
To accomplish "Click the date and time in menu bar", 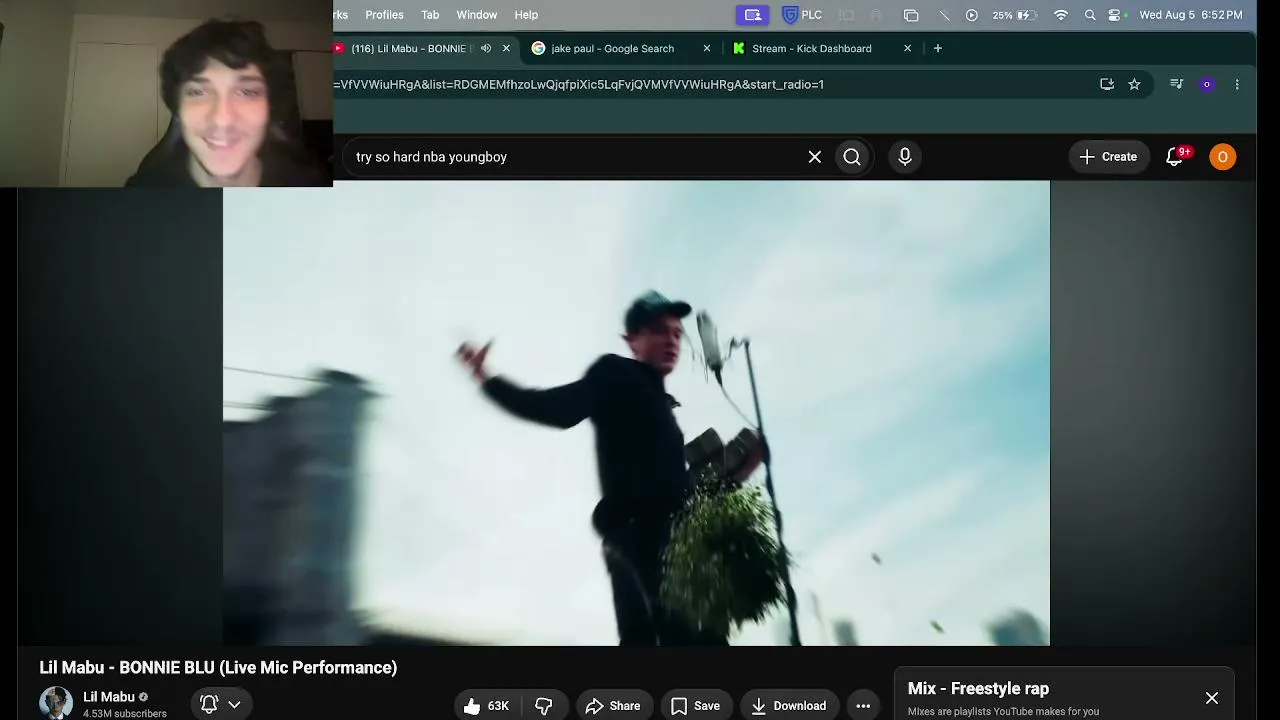I will coord(1191,15).
